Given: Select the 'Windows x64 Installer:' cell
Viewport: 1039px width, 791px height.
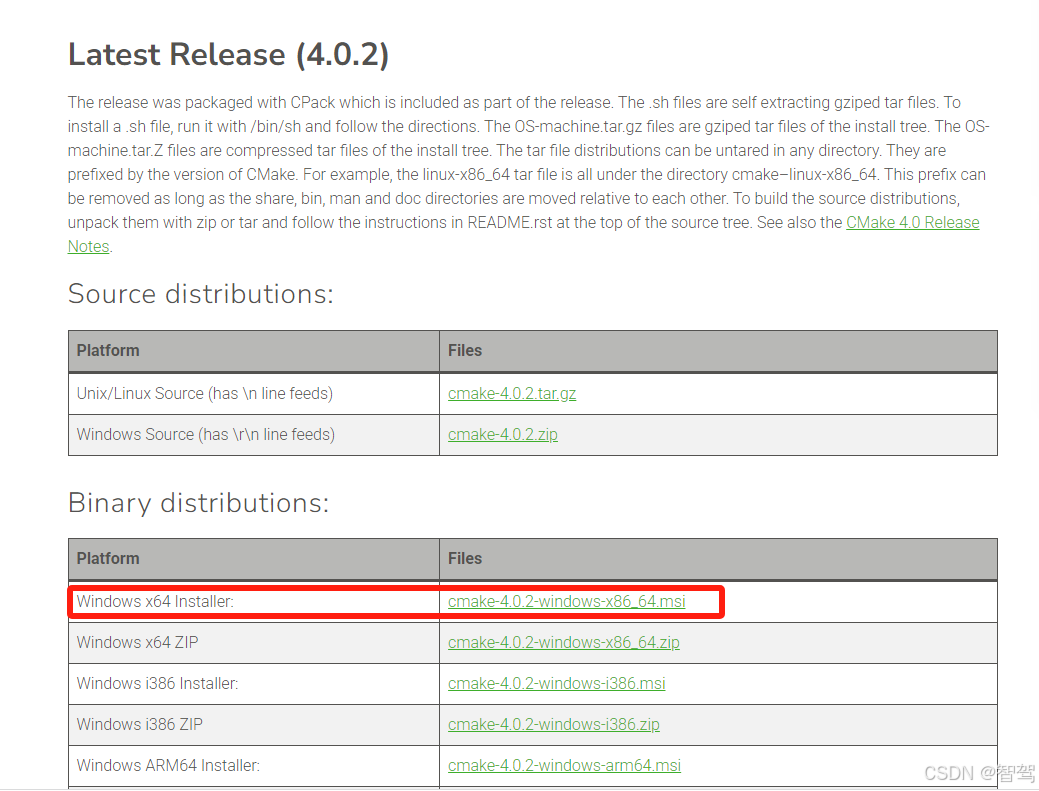Looking at the screenshot, I should tap(254, 602).
